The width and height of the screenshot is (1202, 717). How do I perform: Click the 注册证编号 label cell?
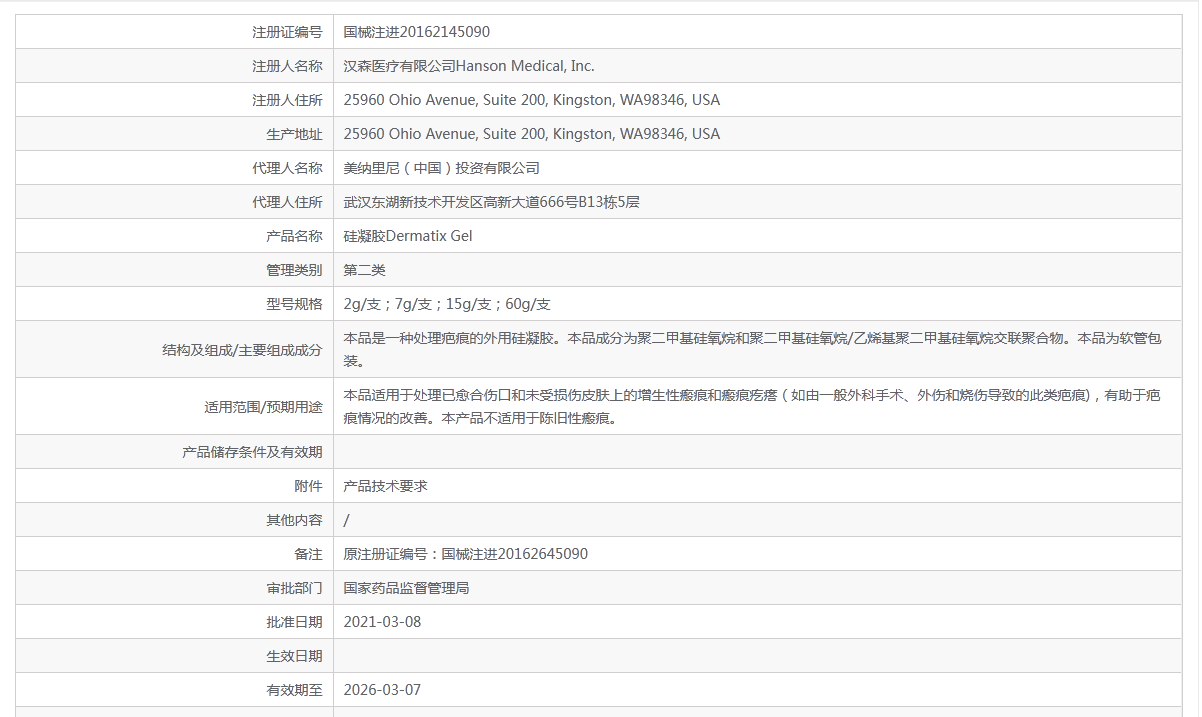click(x=174, y=32)
